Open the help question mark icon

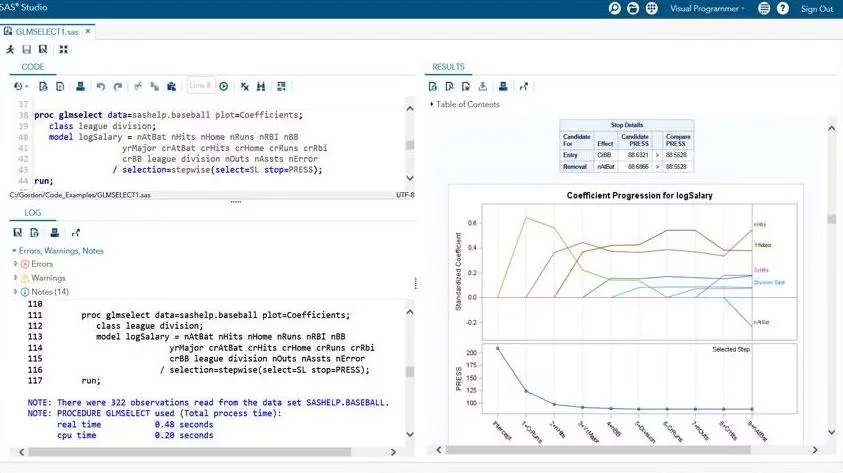(782, 9)
